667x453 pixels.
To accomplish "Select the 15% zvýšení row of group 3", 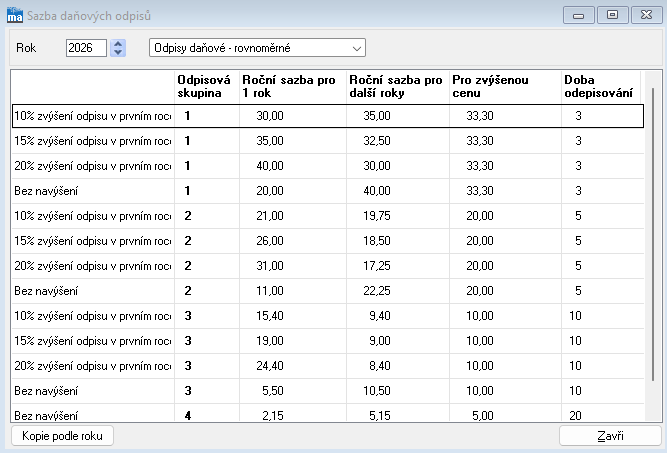I will tap(328, 341).
